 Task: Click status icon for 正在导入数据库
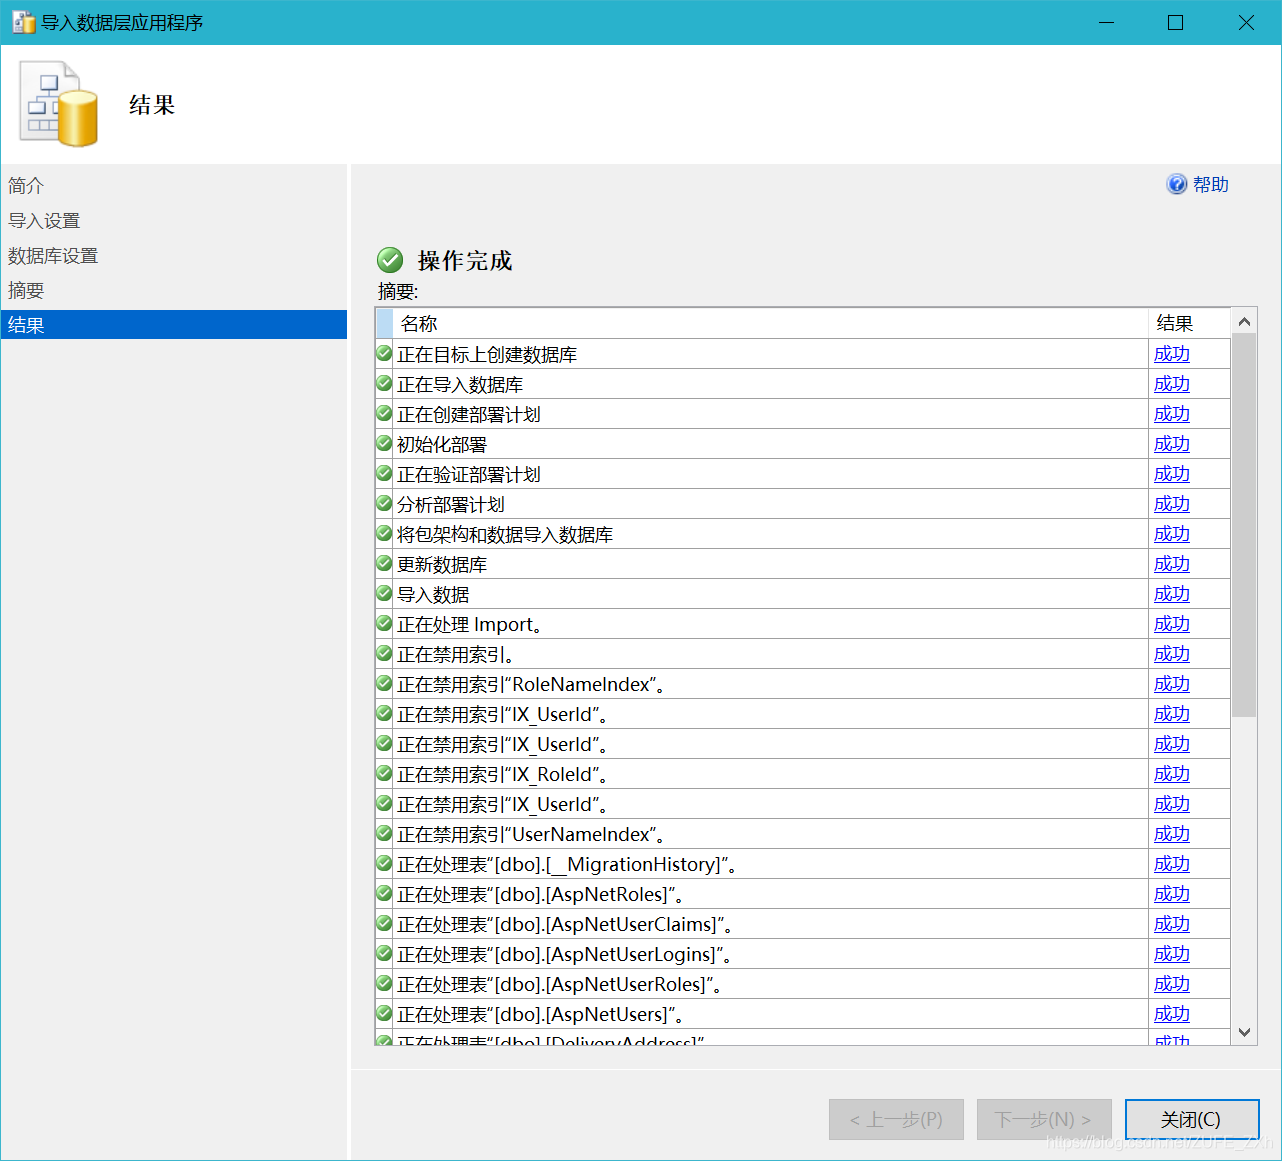(384, 383)
